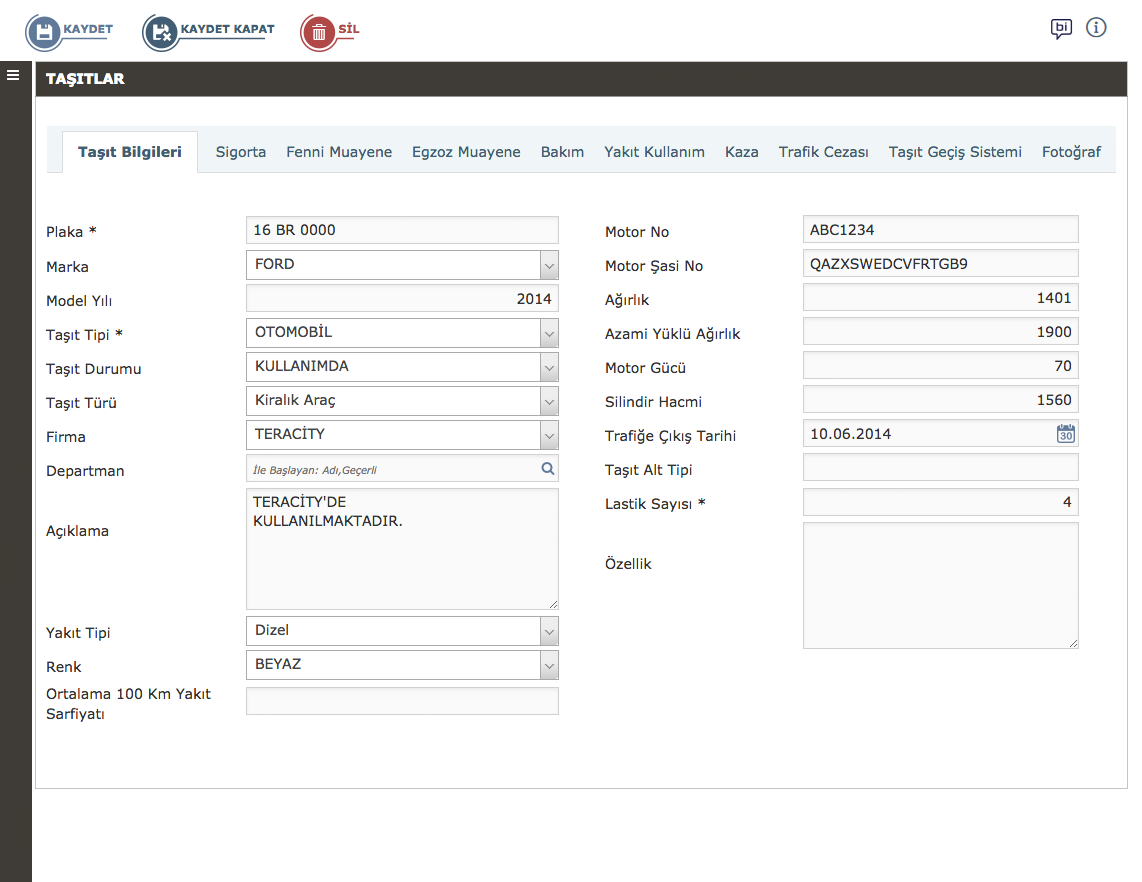Click the info circle icon
The image size is (1142, 882).
(x=1096, y=27)
